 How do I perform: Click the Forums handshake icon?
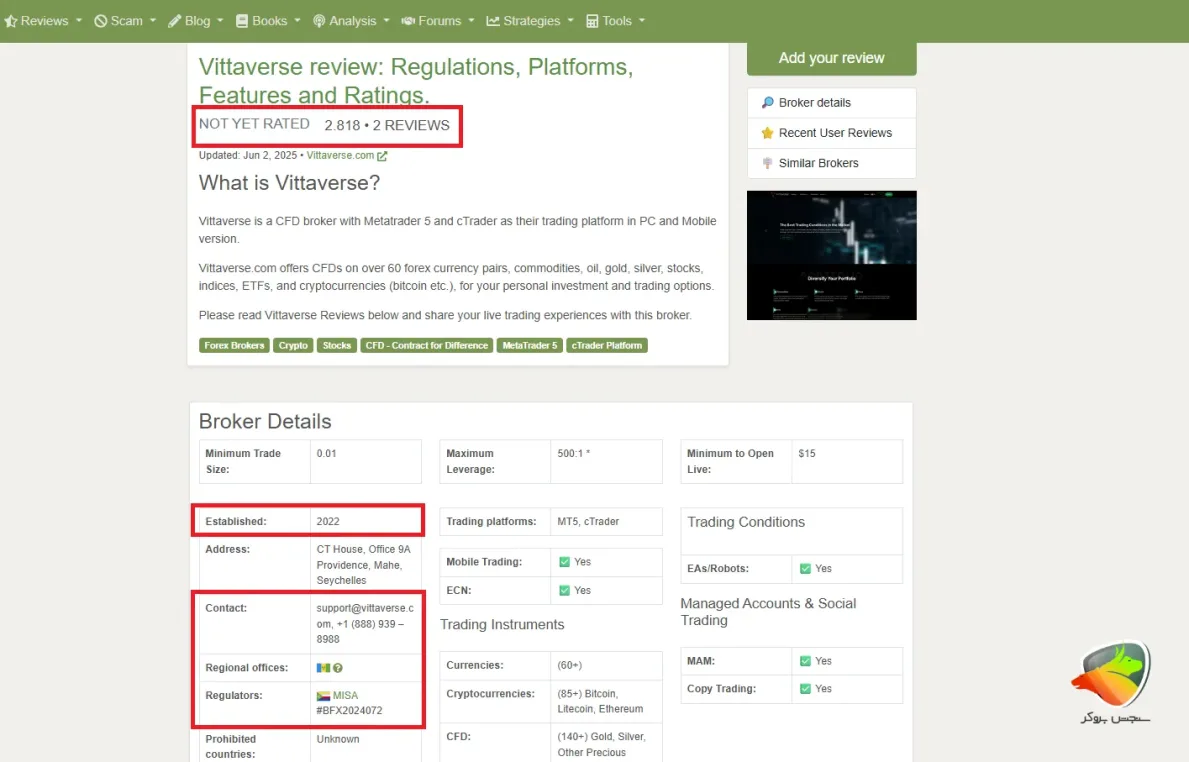[408, 21]
